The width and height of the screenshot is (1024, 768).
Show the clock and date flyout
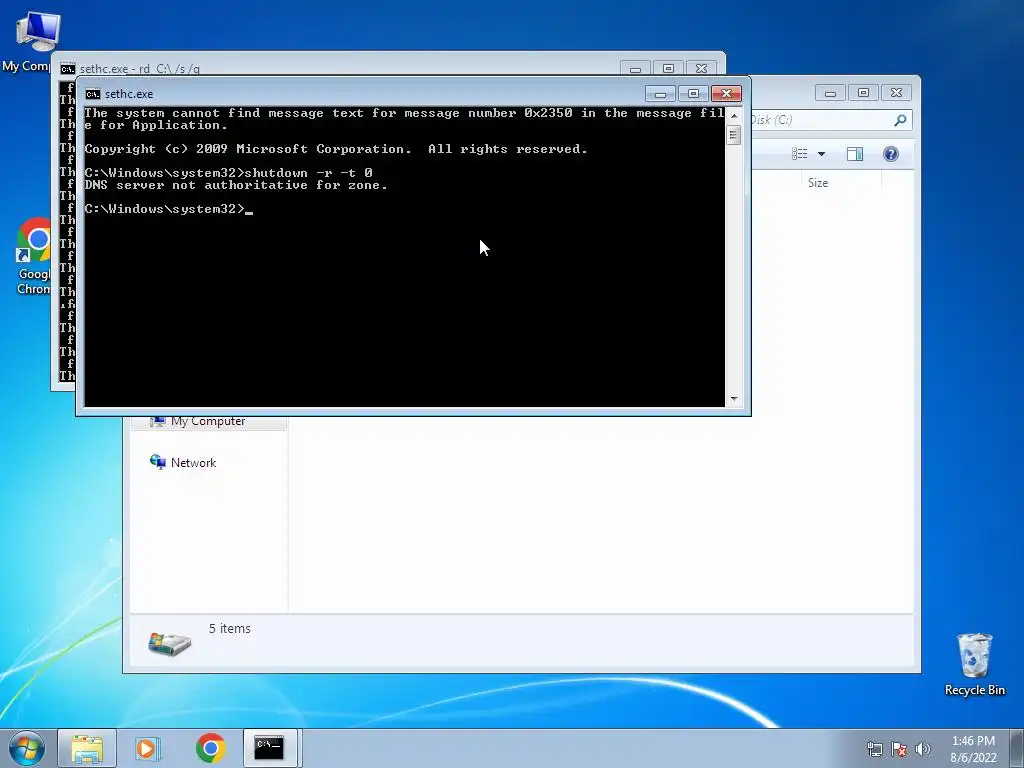point(973,749)
